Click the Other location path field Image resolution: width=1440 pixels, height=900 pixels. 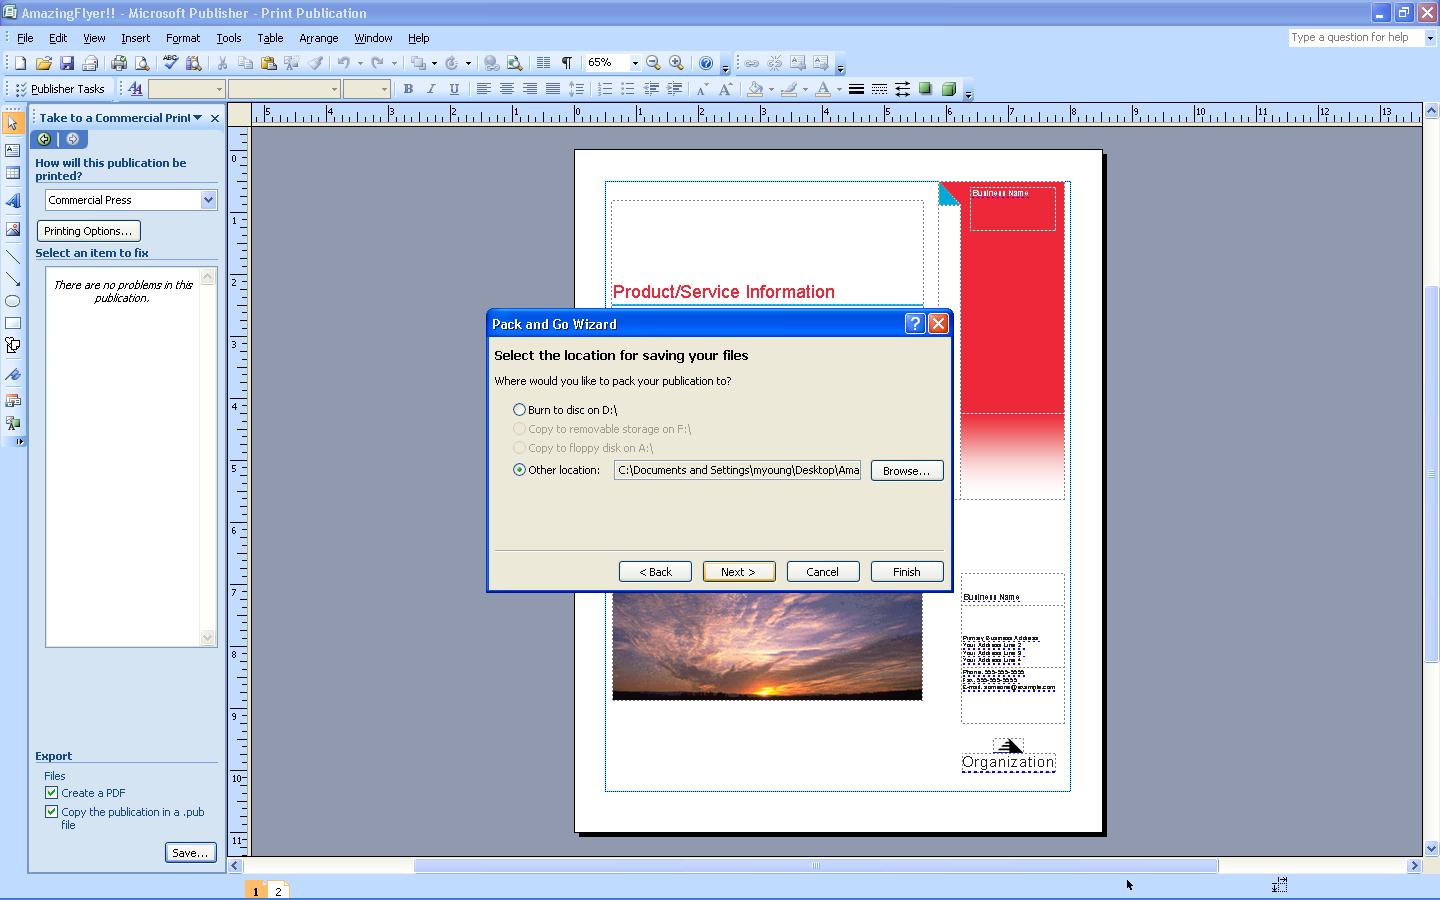(737, 470)
